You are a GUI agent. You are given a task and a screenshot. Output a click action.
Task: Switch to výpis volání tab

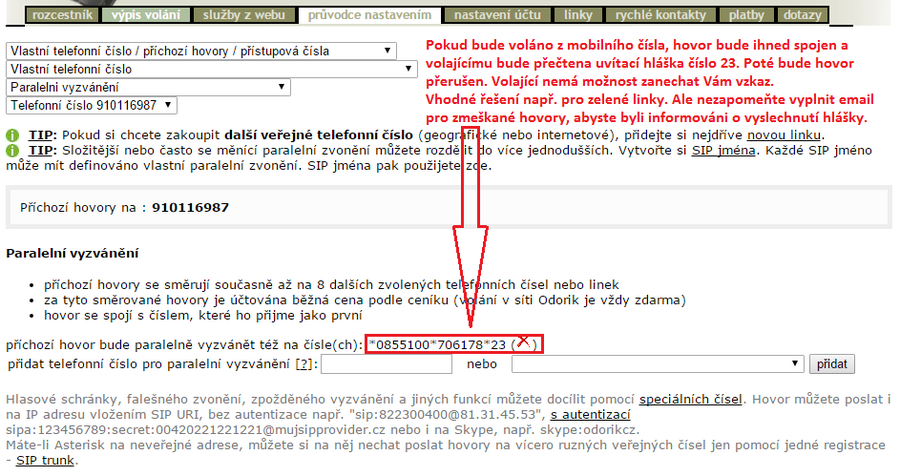(x=146, y=15)
